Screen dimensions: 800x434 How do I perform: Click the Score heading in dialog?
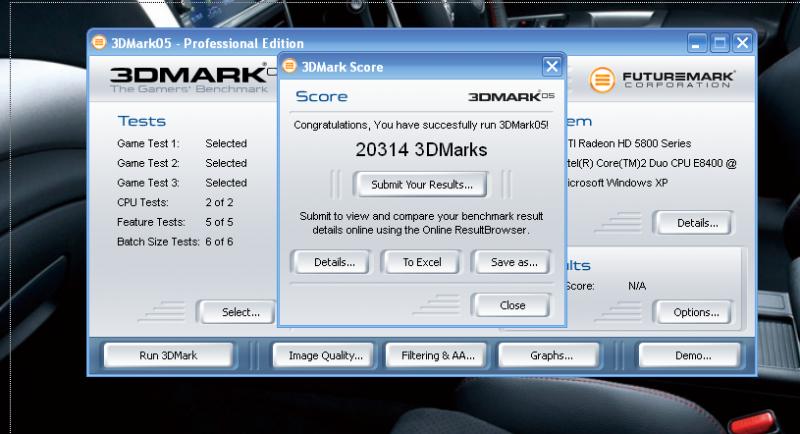(x=321, y=96)
